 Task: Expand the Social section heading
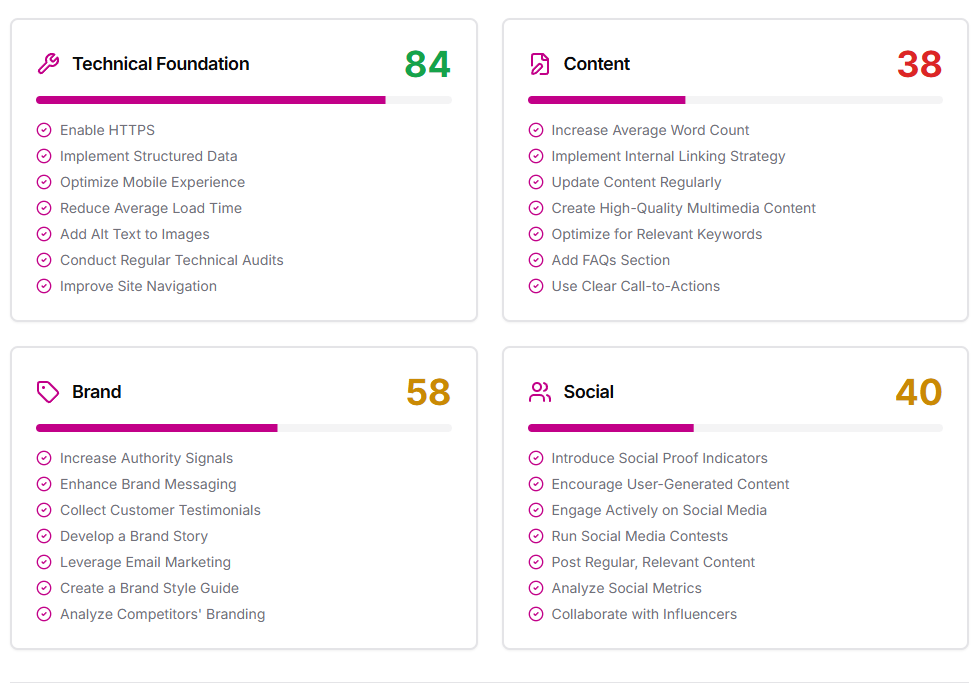(x=589, y=392)
